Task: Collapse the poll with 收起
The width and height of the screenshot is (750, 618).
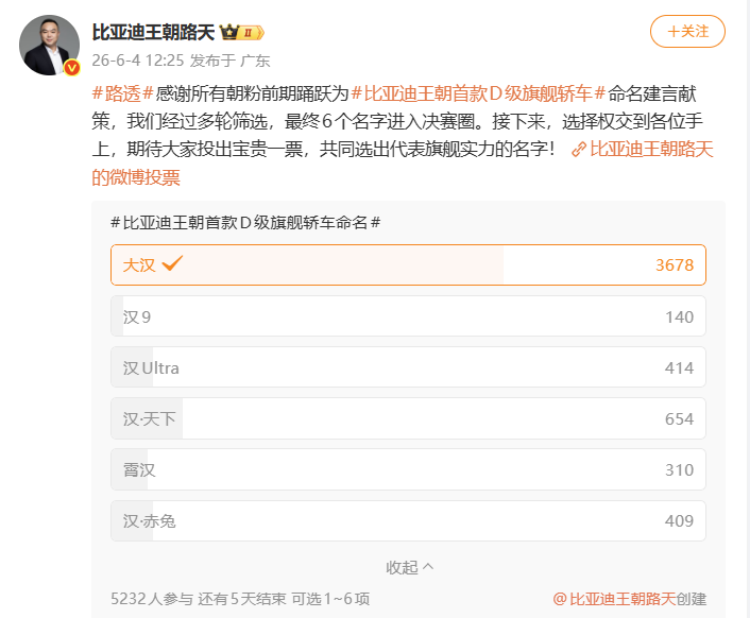Action: pos(409,567)
